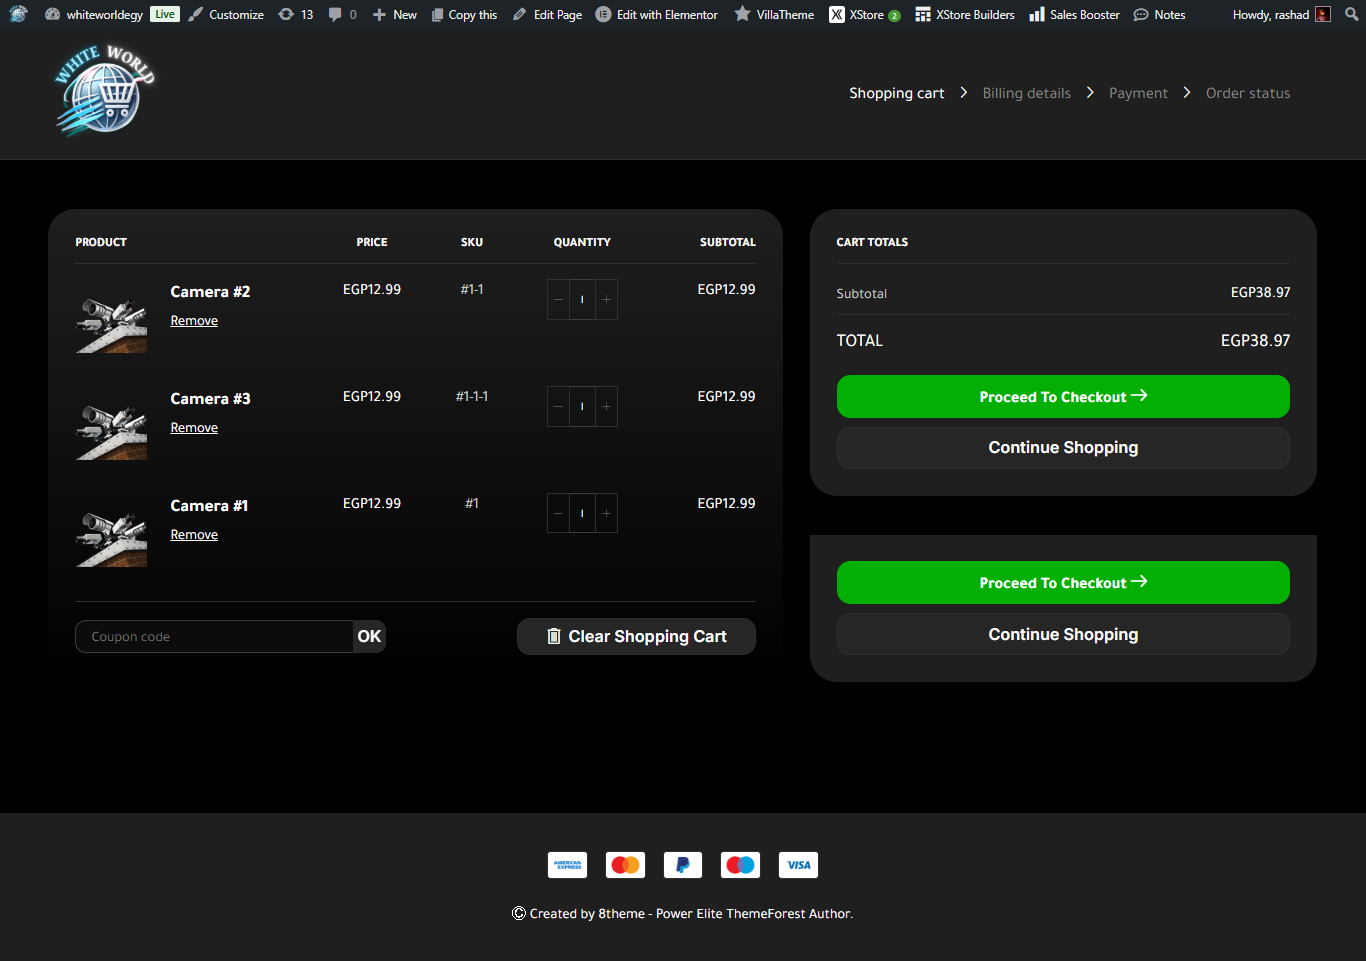Click the Visa payment icon
This screenshot has width=1366, height=961.
798,865
